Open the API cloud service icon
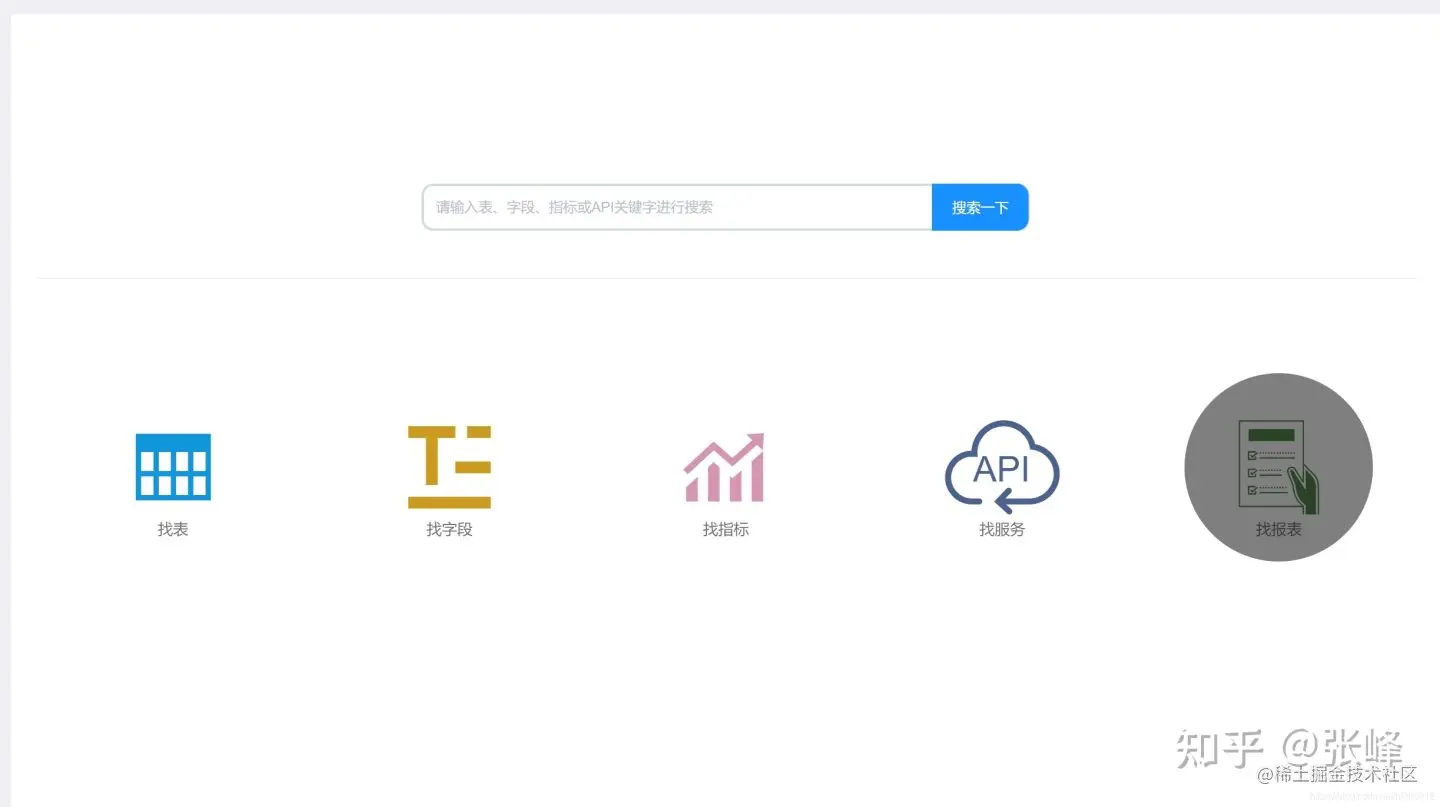The width and height of the screenshot is (1440, 807). 1002,467
